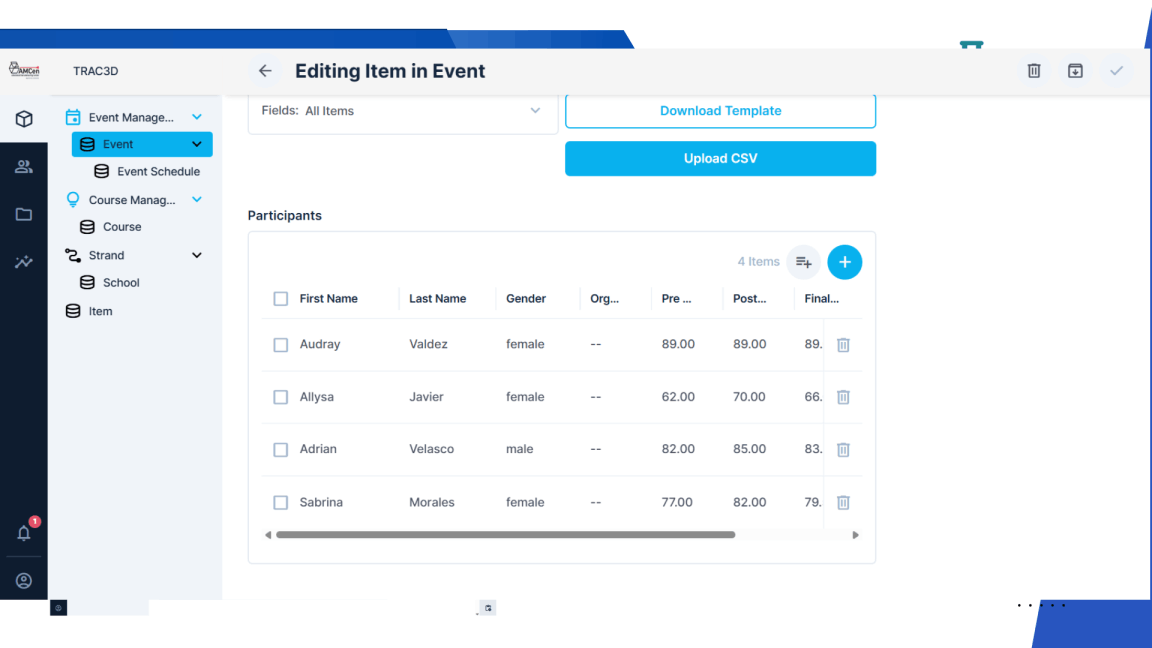This screenshot has width=1152, height=648.
Task: Click the Upload CSV button
Action: pyautogui.click(x=720, y=158)
